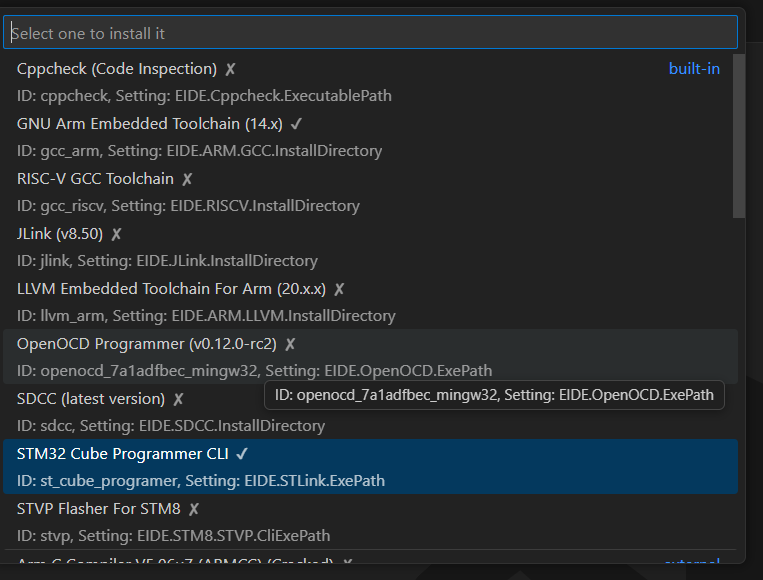Click the X mark beside LLVM Embedded Toolchain
The image size is (763, 580).
pos(339,290)
